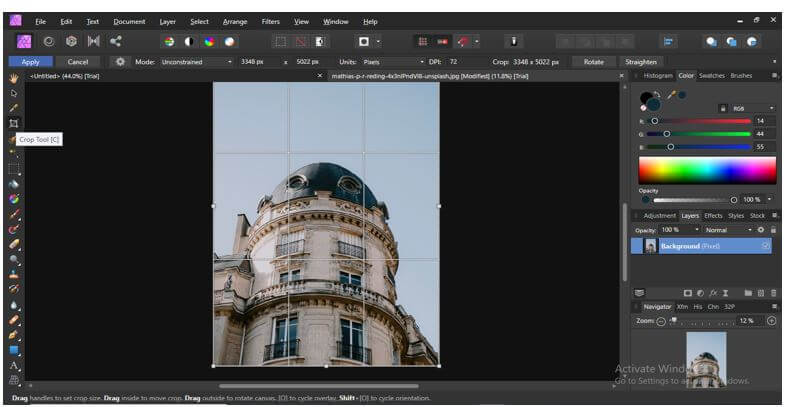Screen dimensions: 789x407
Task: Apply Auto Contrast
Action: point(189,42)
